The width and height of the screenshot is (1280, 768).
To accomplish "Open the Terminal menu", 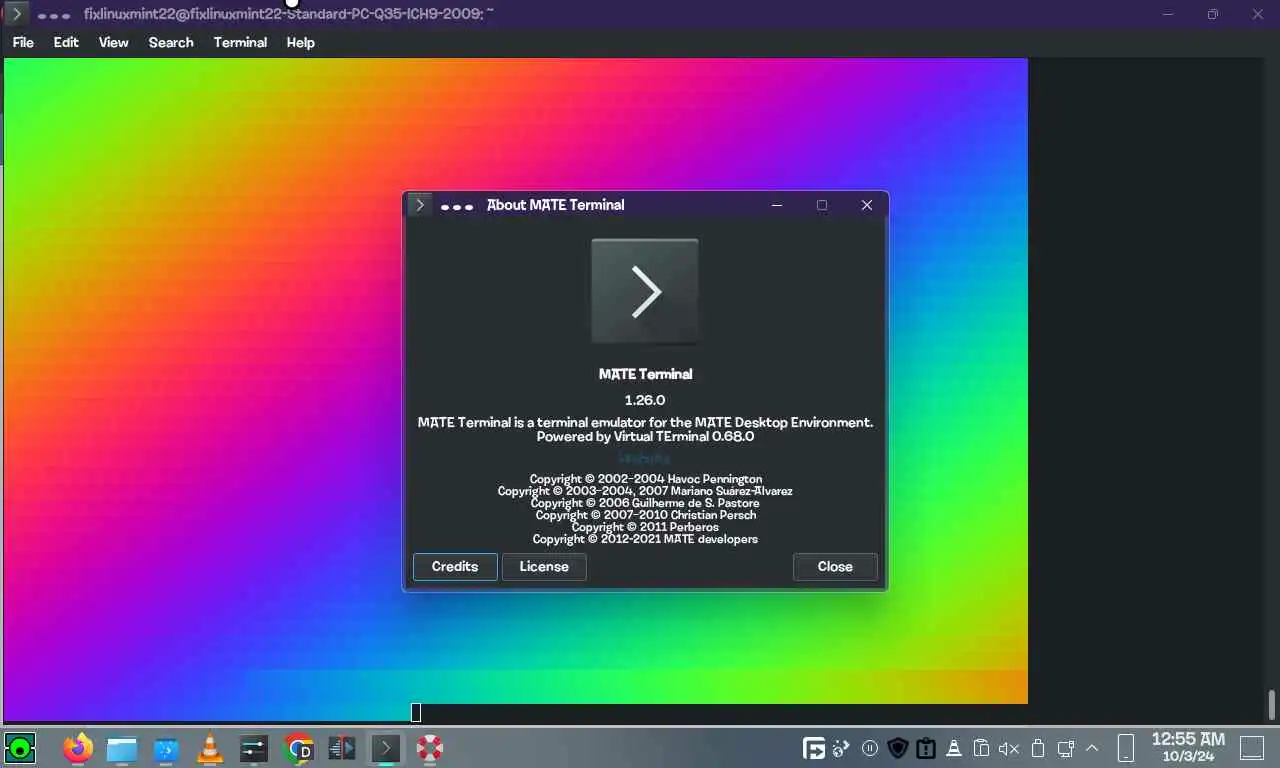I will click(240, 42).
